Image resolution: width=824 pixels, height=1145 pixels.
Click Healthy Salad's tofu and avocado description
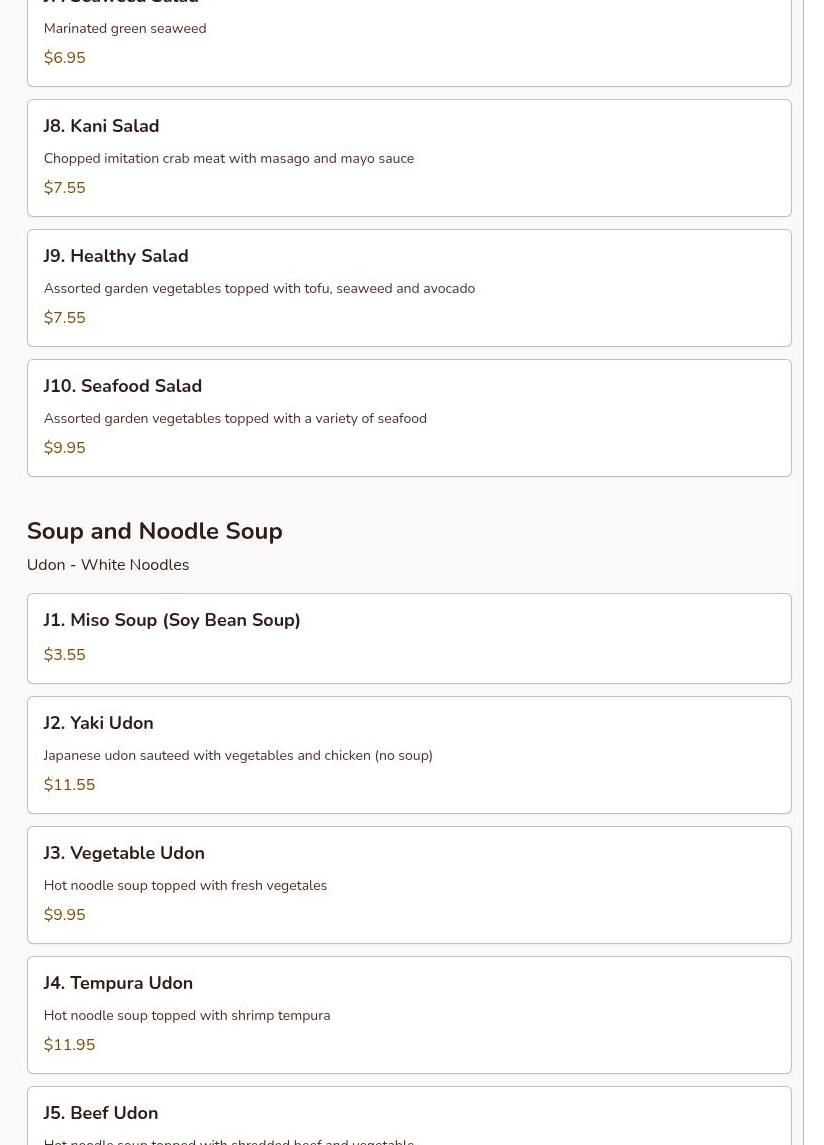coord(259,288)
